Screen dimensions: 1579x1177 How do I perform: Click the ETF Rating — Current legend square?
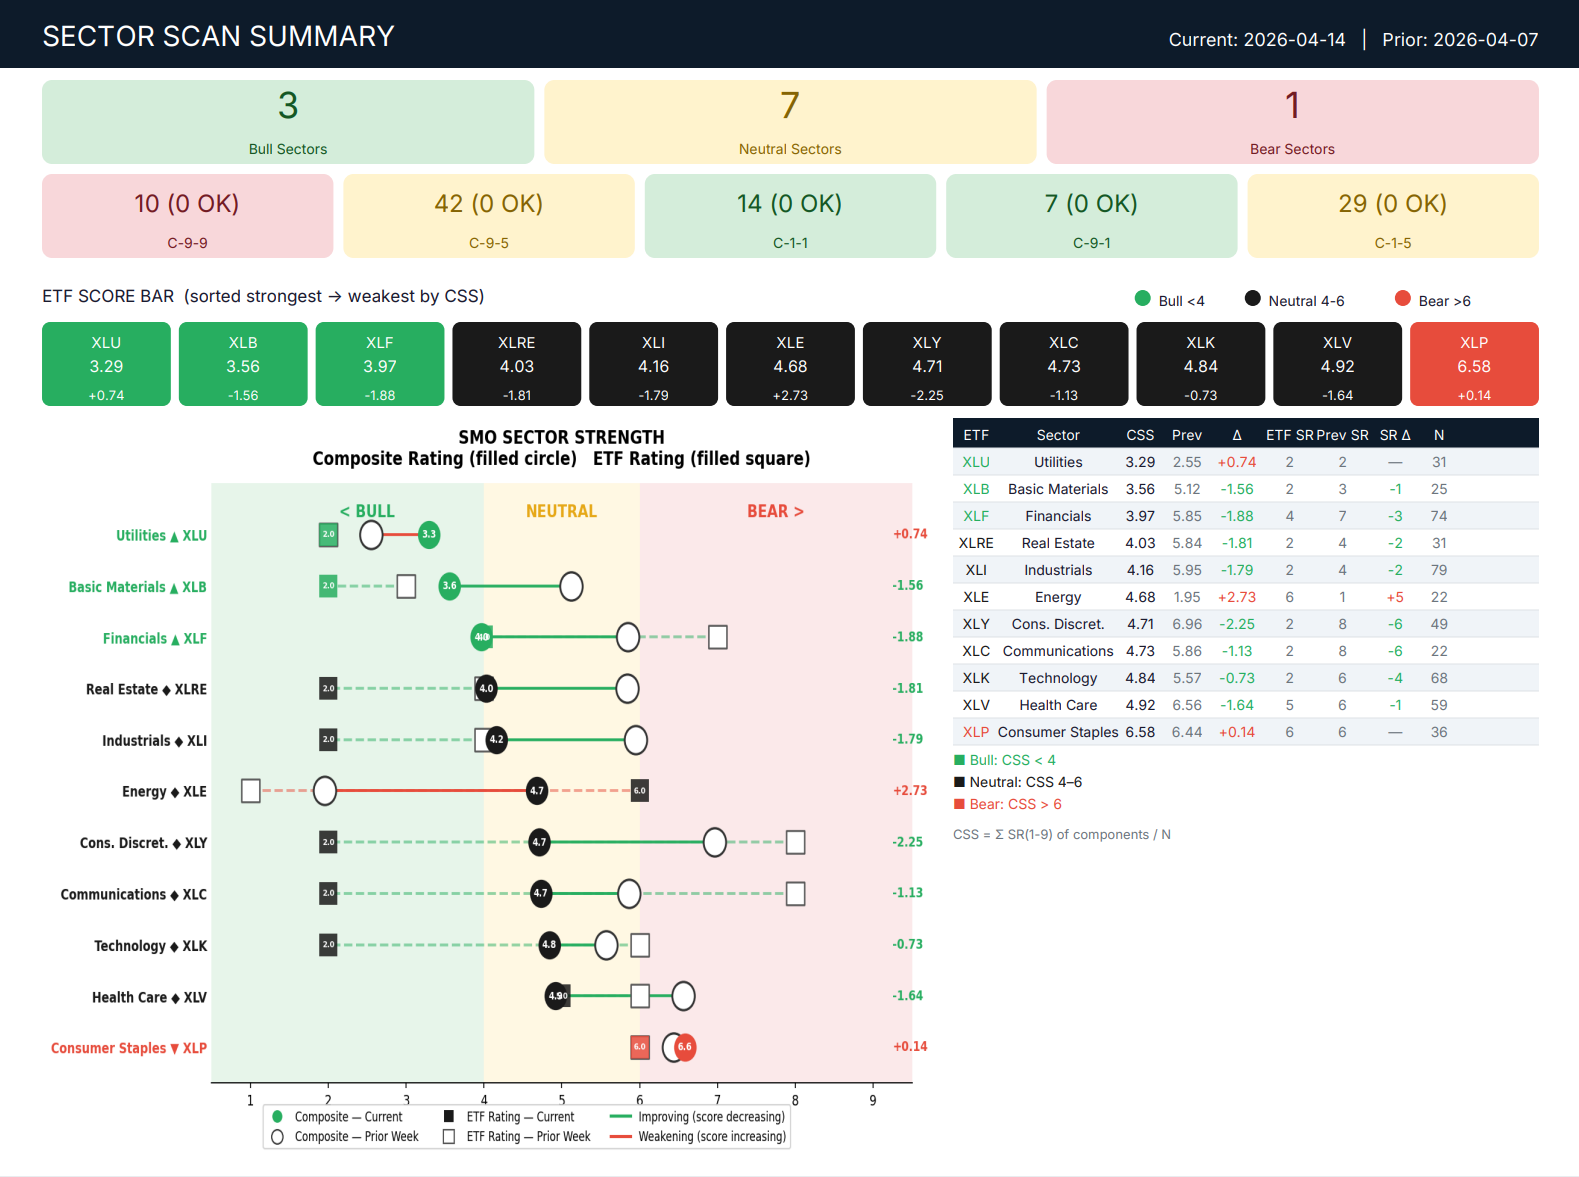click(x=449, y=1117)
